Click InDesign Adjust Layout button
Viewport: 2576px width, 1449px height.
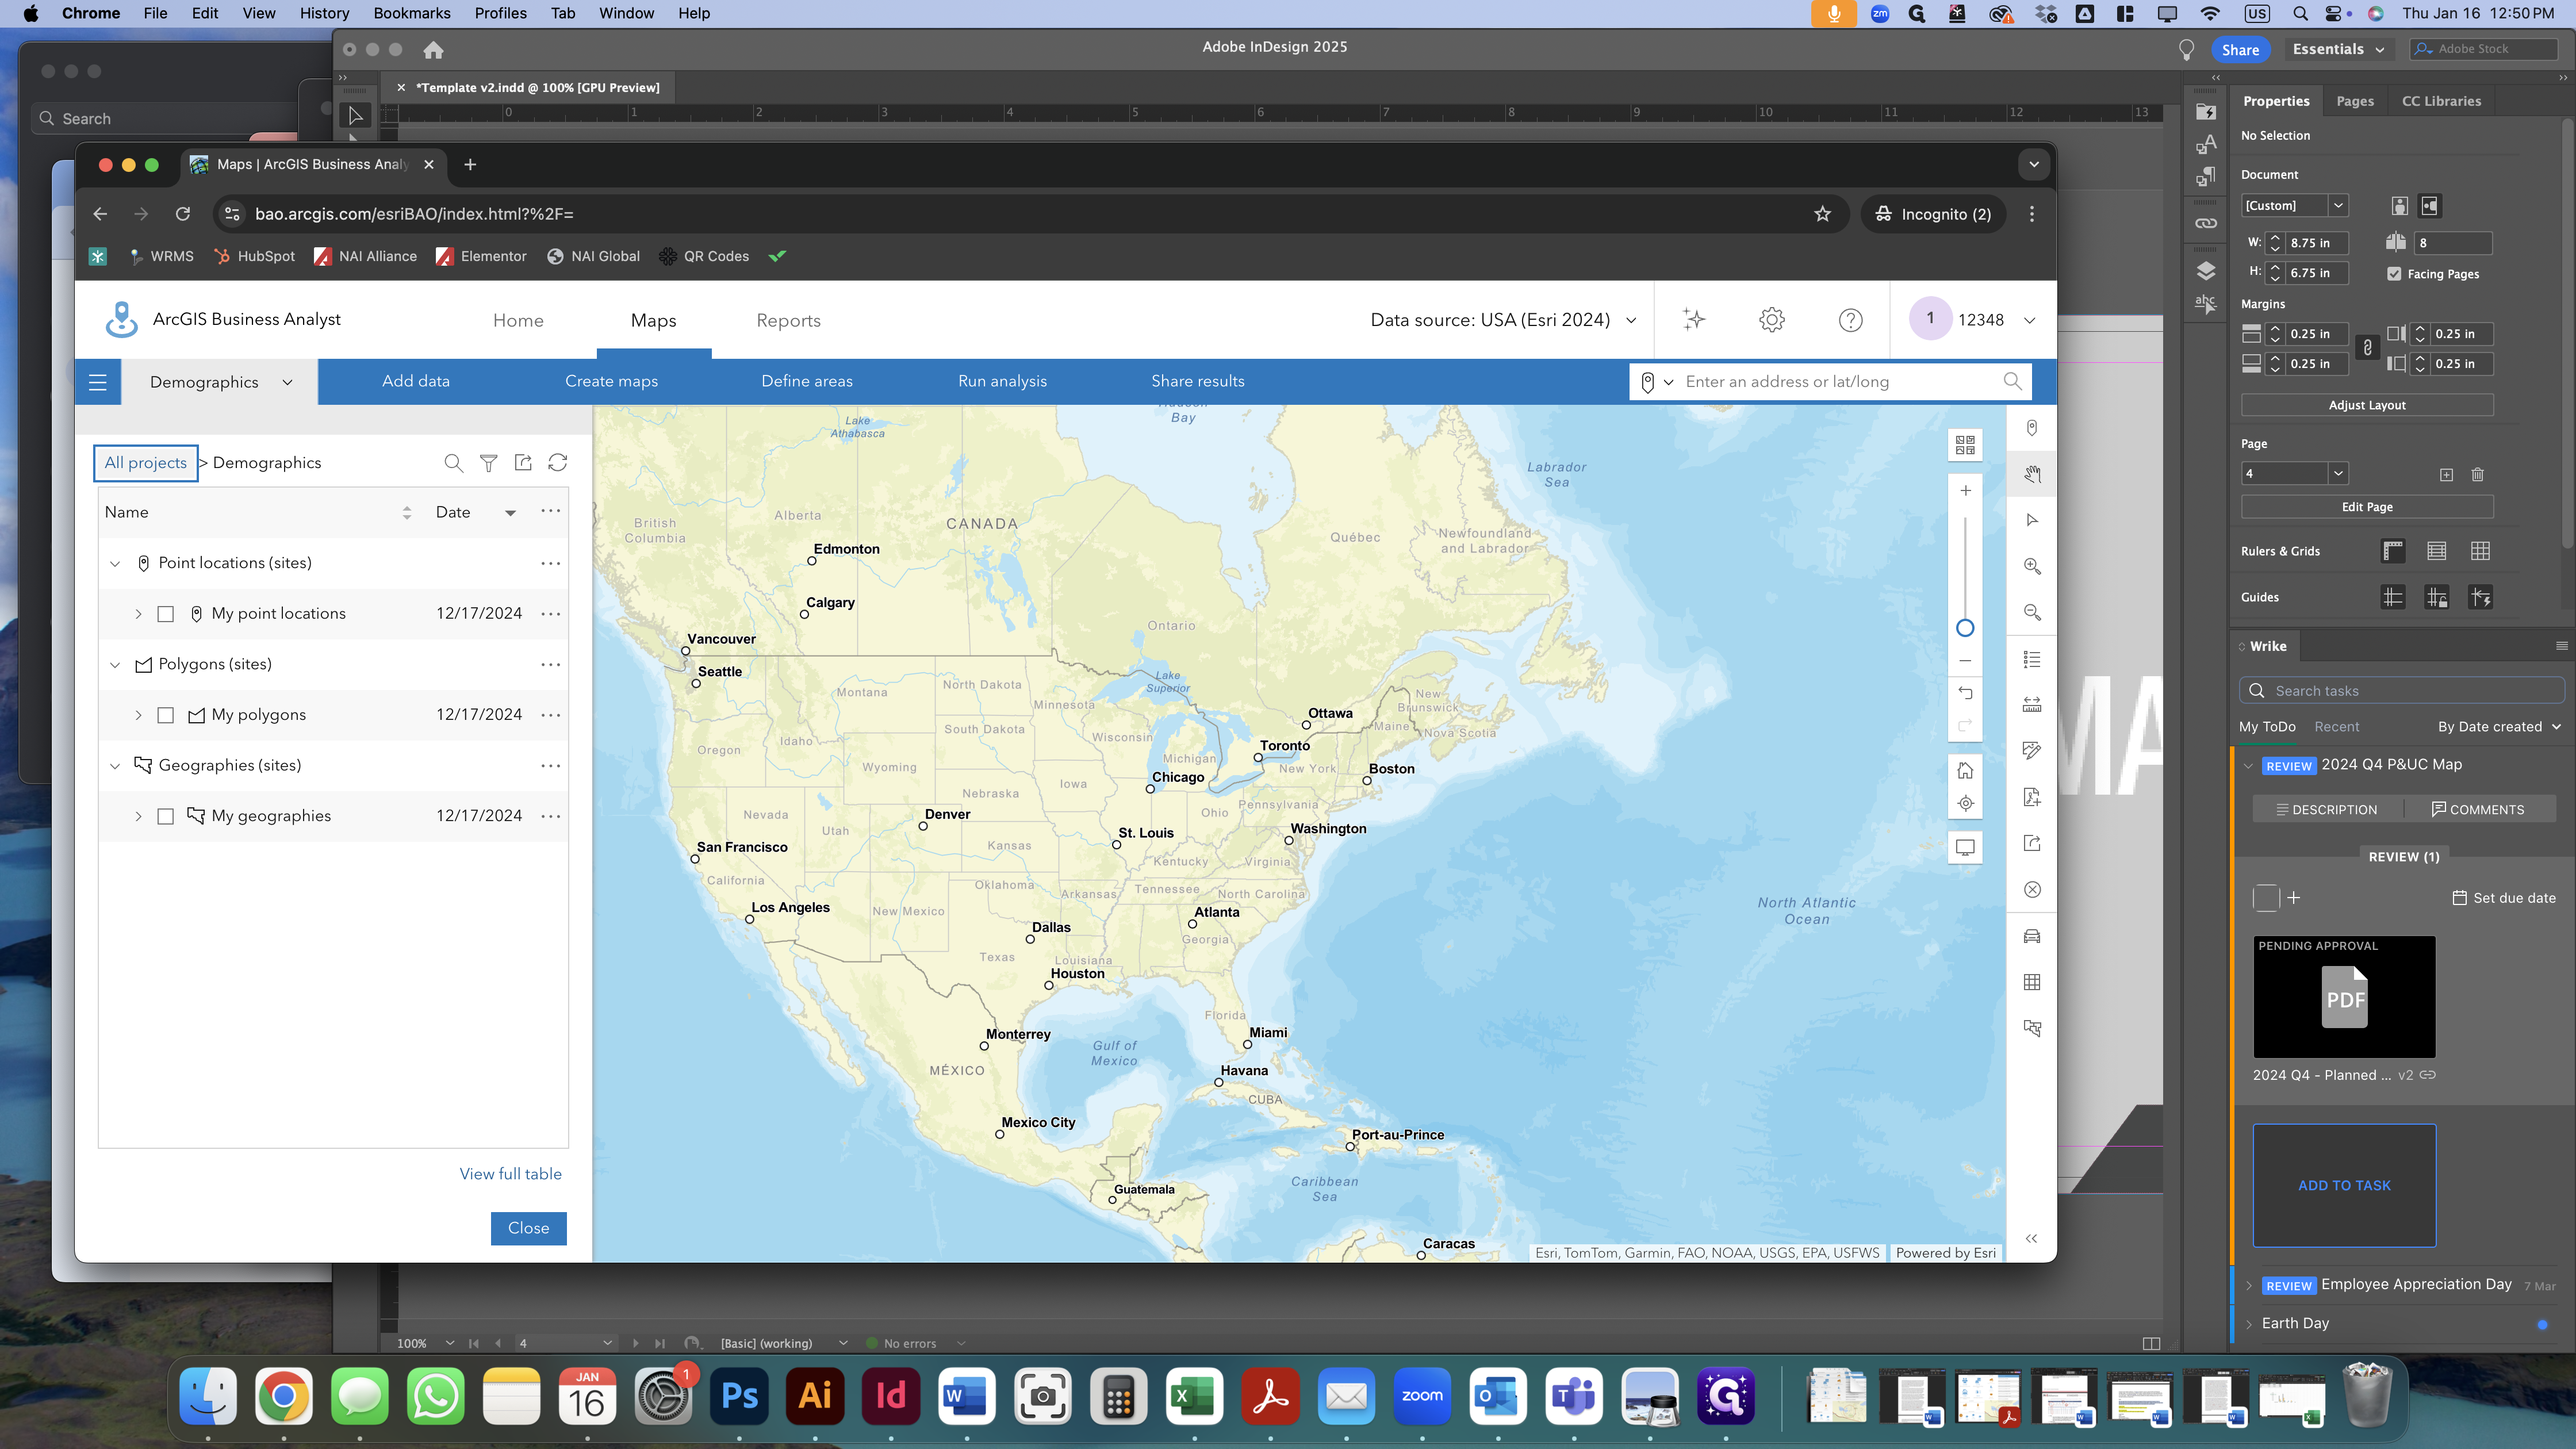2366,405
